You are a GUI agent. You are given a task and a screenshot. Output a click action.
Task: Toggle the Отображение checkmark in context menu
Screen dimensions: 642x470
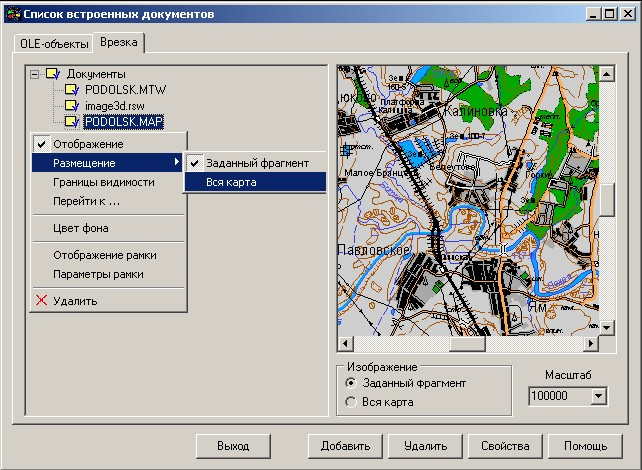coord(41,144)
